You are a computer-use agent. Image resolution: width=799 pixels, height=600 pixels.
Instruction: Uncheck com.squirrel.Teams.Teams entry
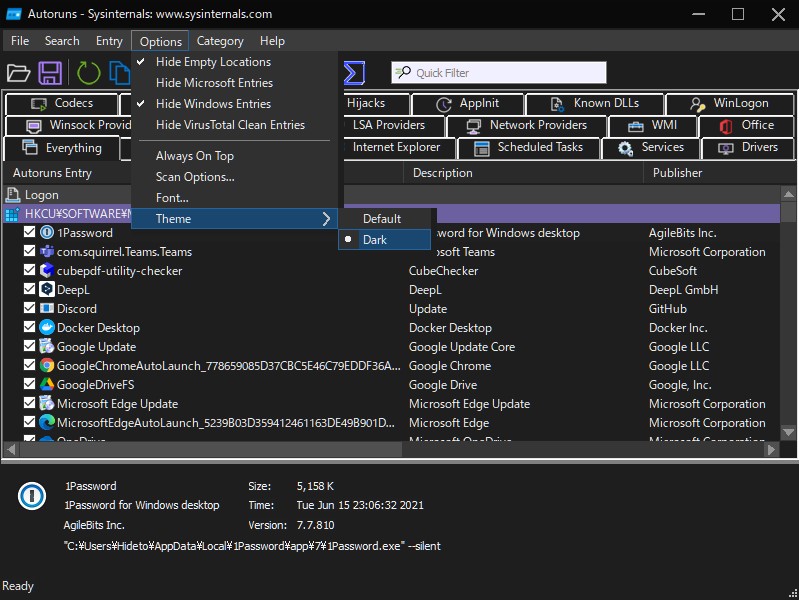click(x=30, y=251)
